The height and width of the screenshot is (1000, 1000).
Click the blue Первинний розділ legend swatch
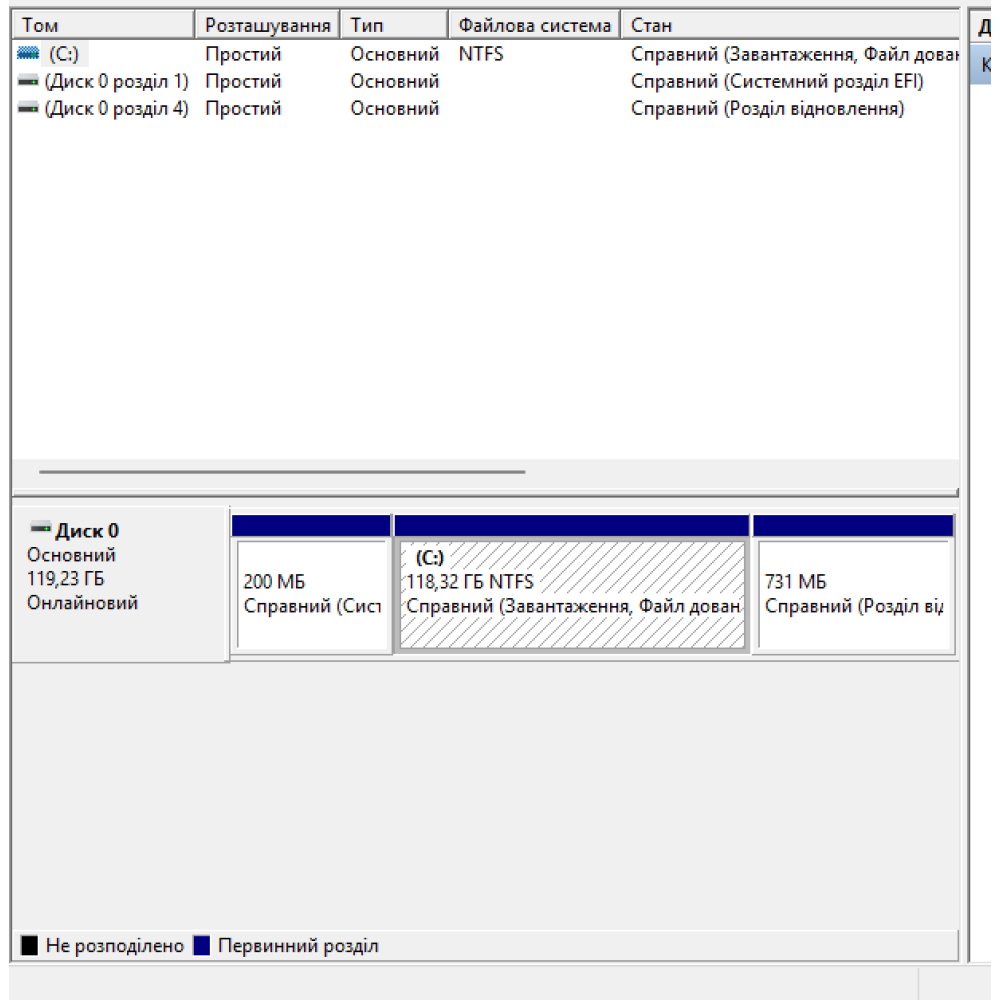coord(202,945)
